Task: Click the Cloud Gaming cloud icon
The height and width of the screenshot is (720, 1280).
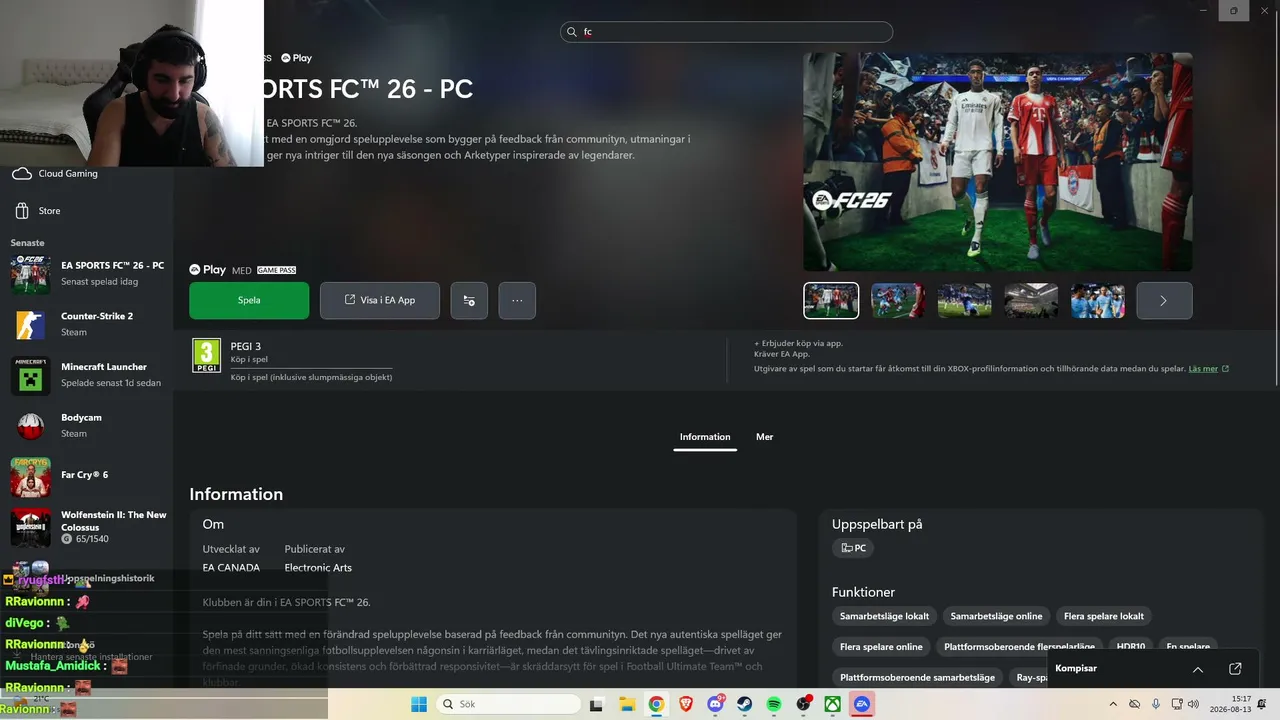Action: click(22, 174)
